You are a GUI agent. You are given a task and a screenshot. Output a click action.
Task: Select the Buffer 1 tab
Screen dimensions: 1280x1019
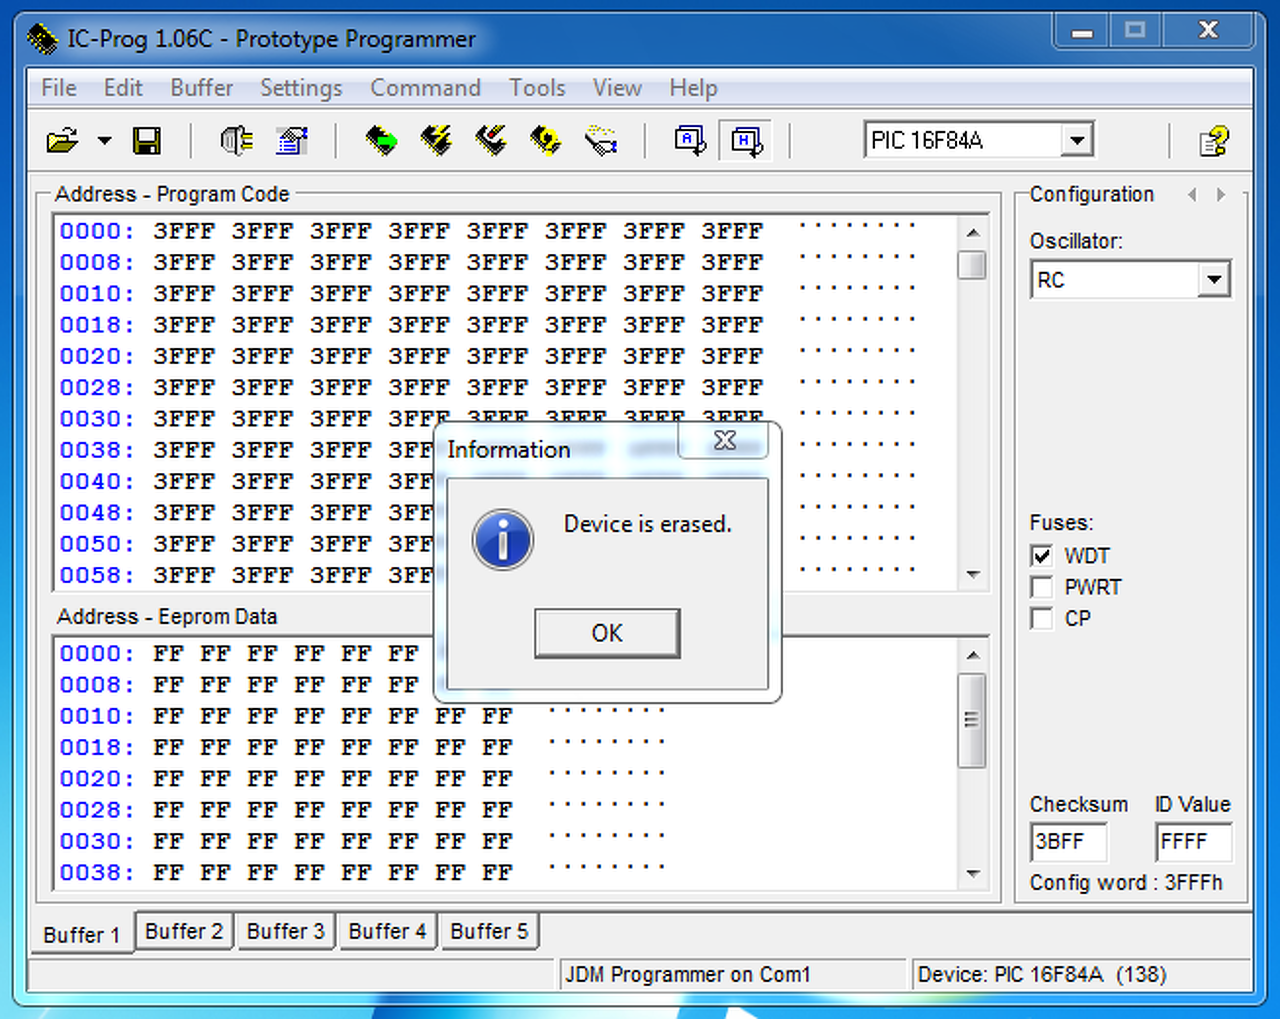pos(82,934)
